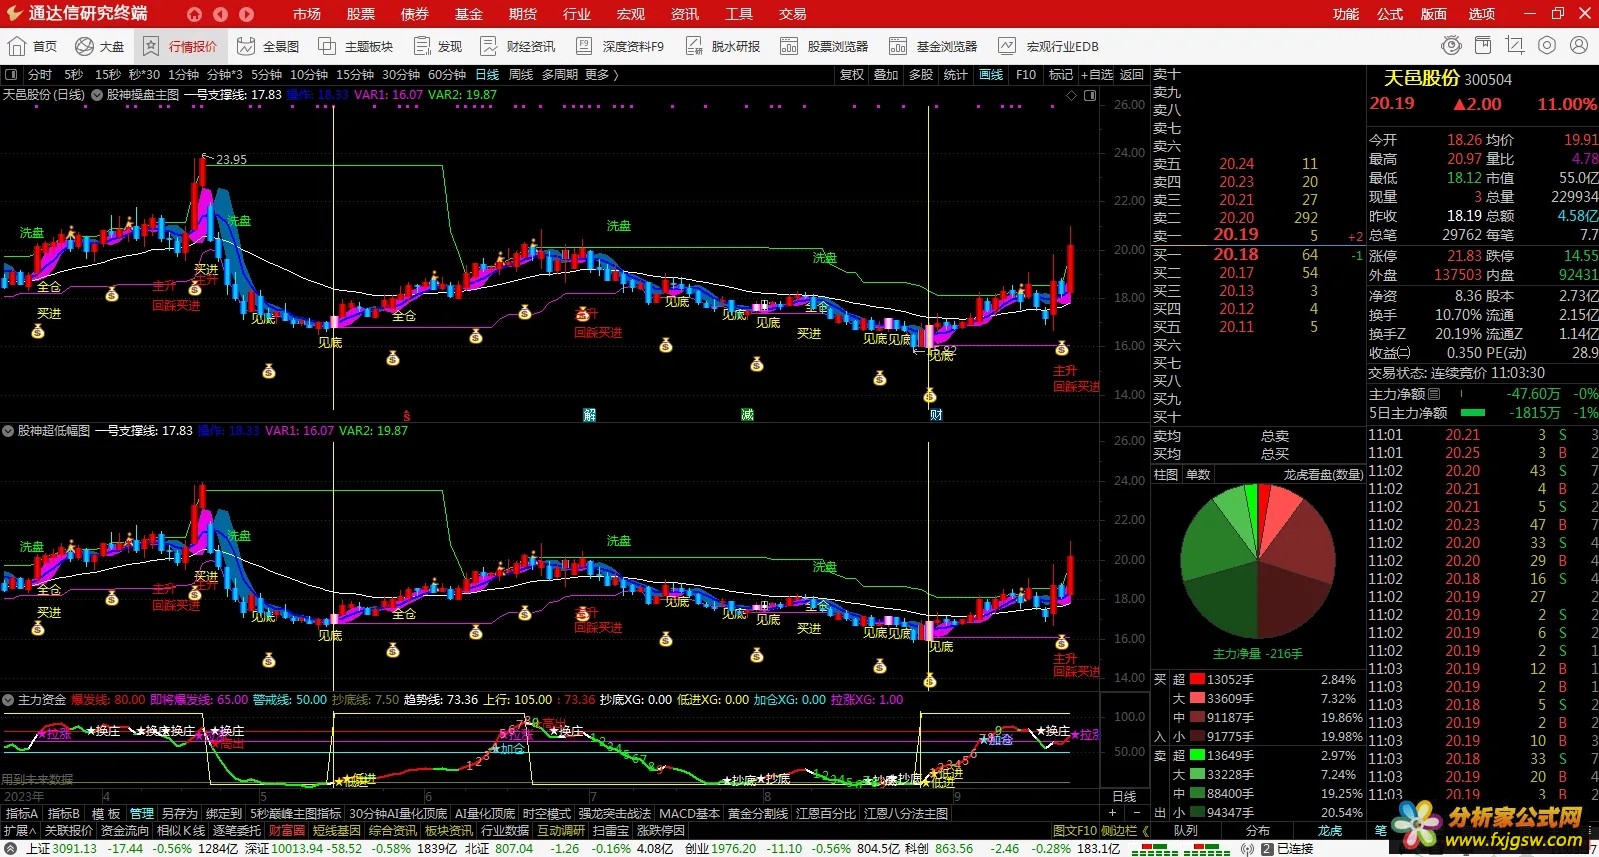1599x857 pixels.
Task: Toggle the 股神超低幅图 indicator check circle
Action: click(x=8, y=431)
